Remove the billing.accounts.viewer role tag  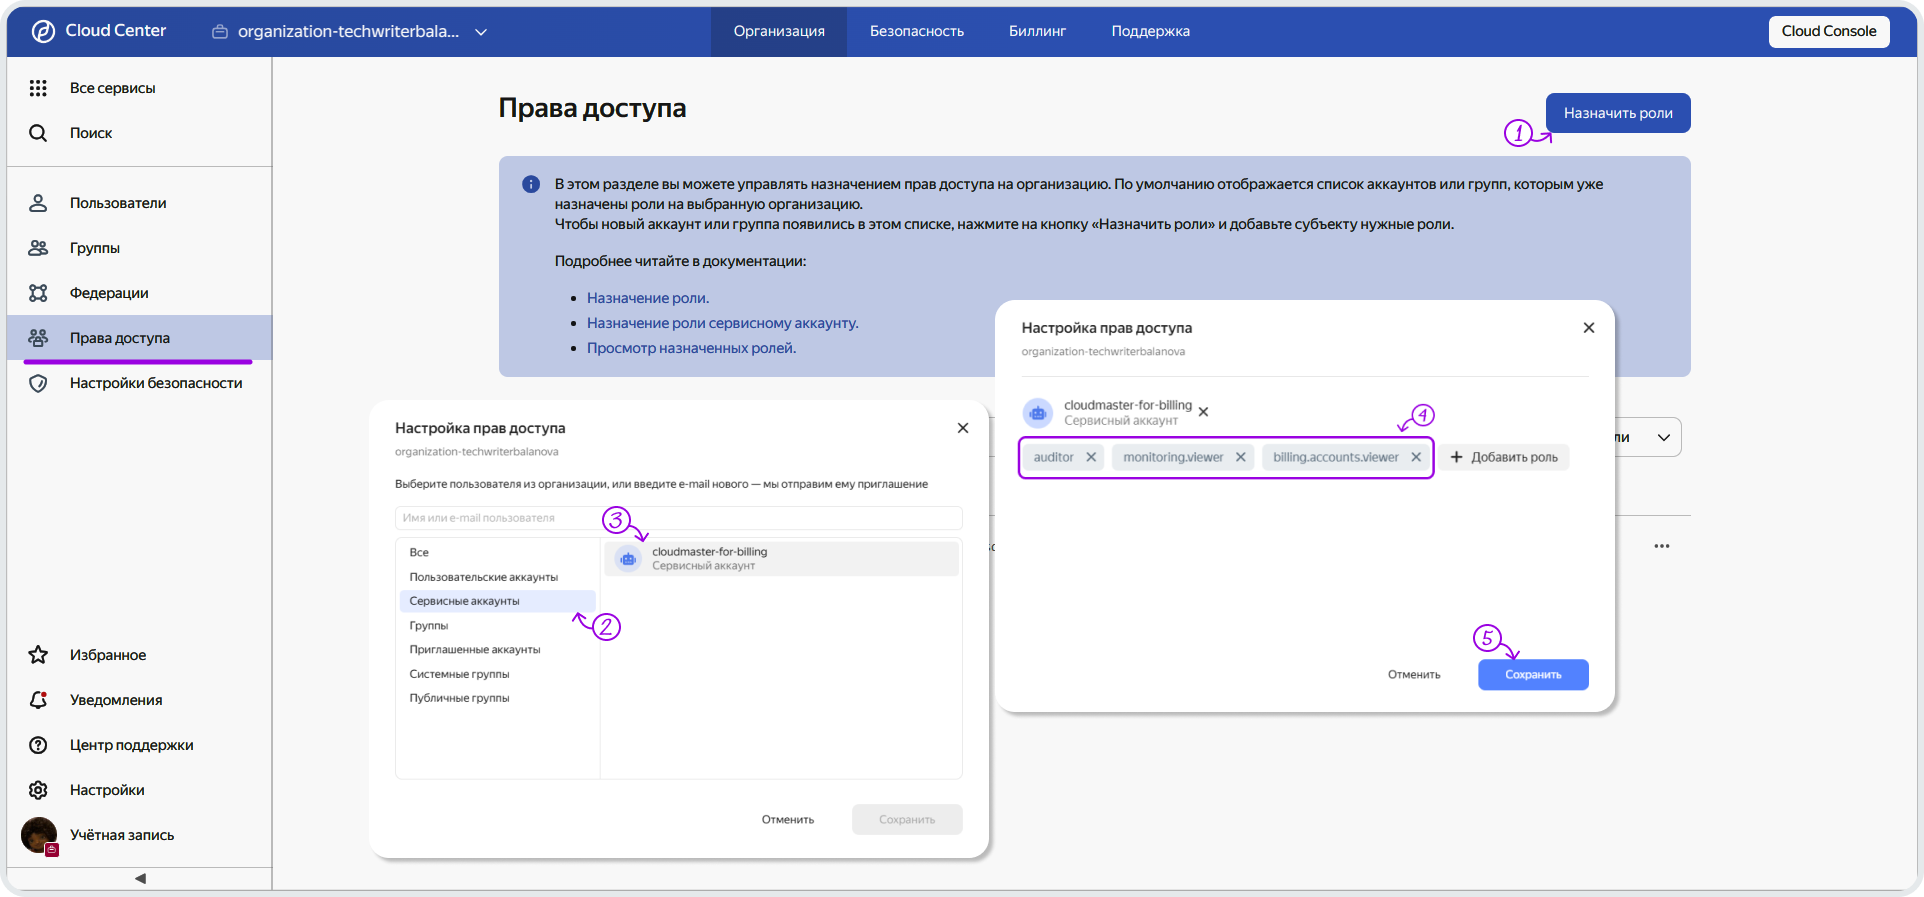(1416, 457)
